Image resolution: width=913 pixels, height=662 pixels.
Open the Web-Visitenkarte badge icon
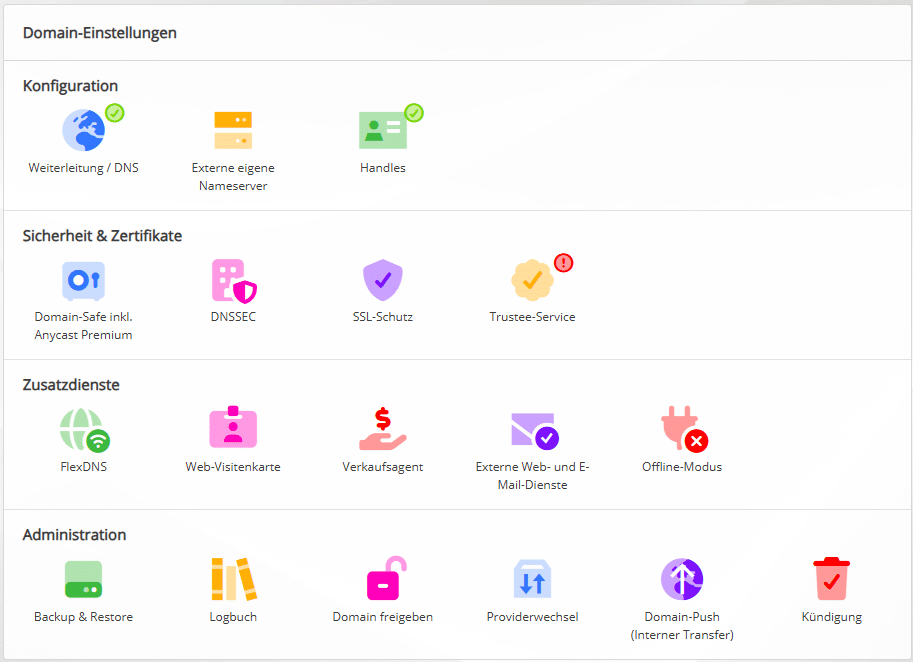[233, 427]
